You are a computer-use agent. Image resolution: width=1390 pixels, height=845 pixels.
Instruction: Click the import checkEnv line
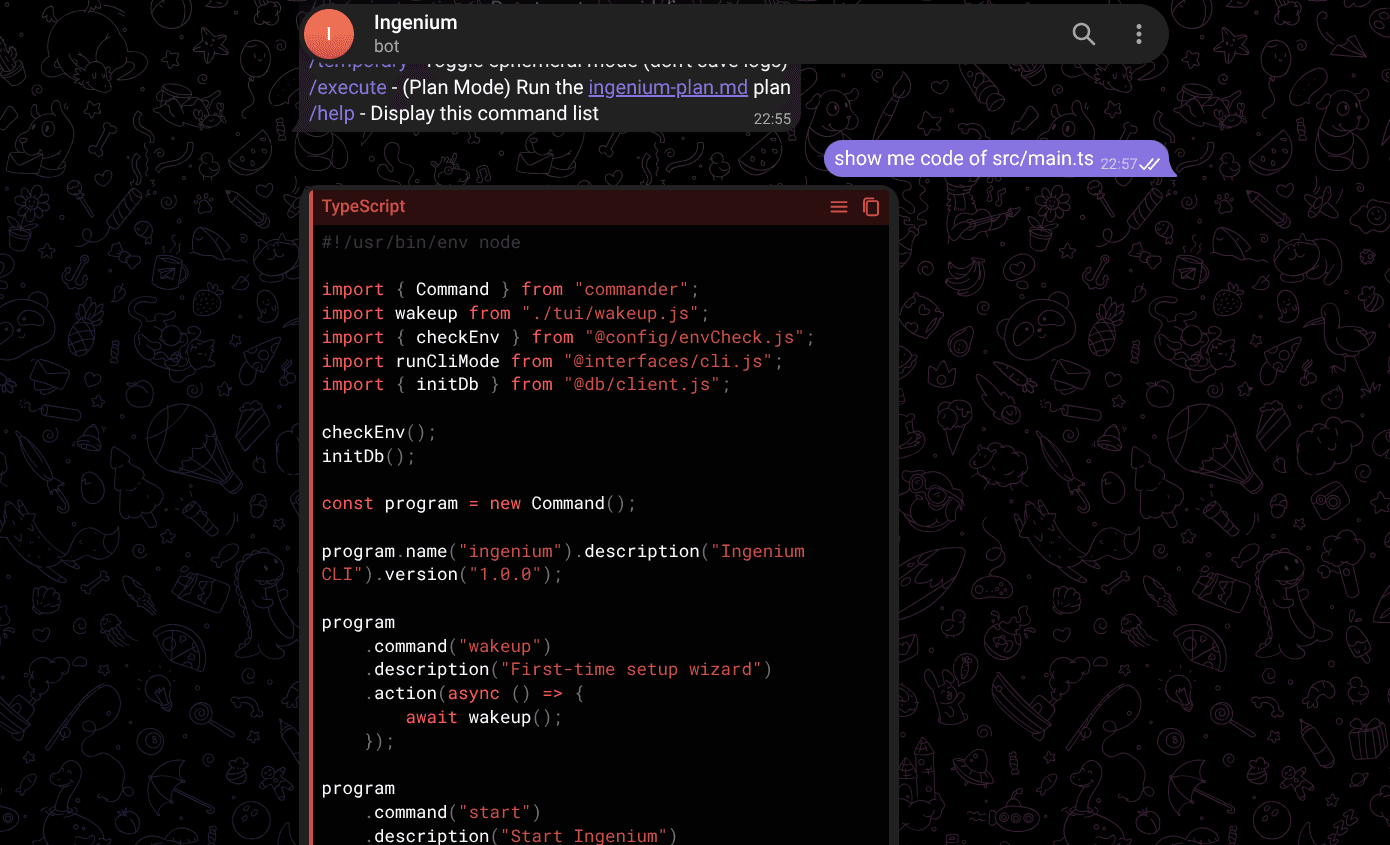(x=568, y=337)
